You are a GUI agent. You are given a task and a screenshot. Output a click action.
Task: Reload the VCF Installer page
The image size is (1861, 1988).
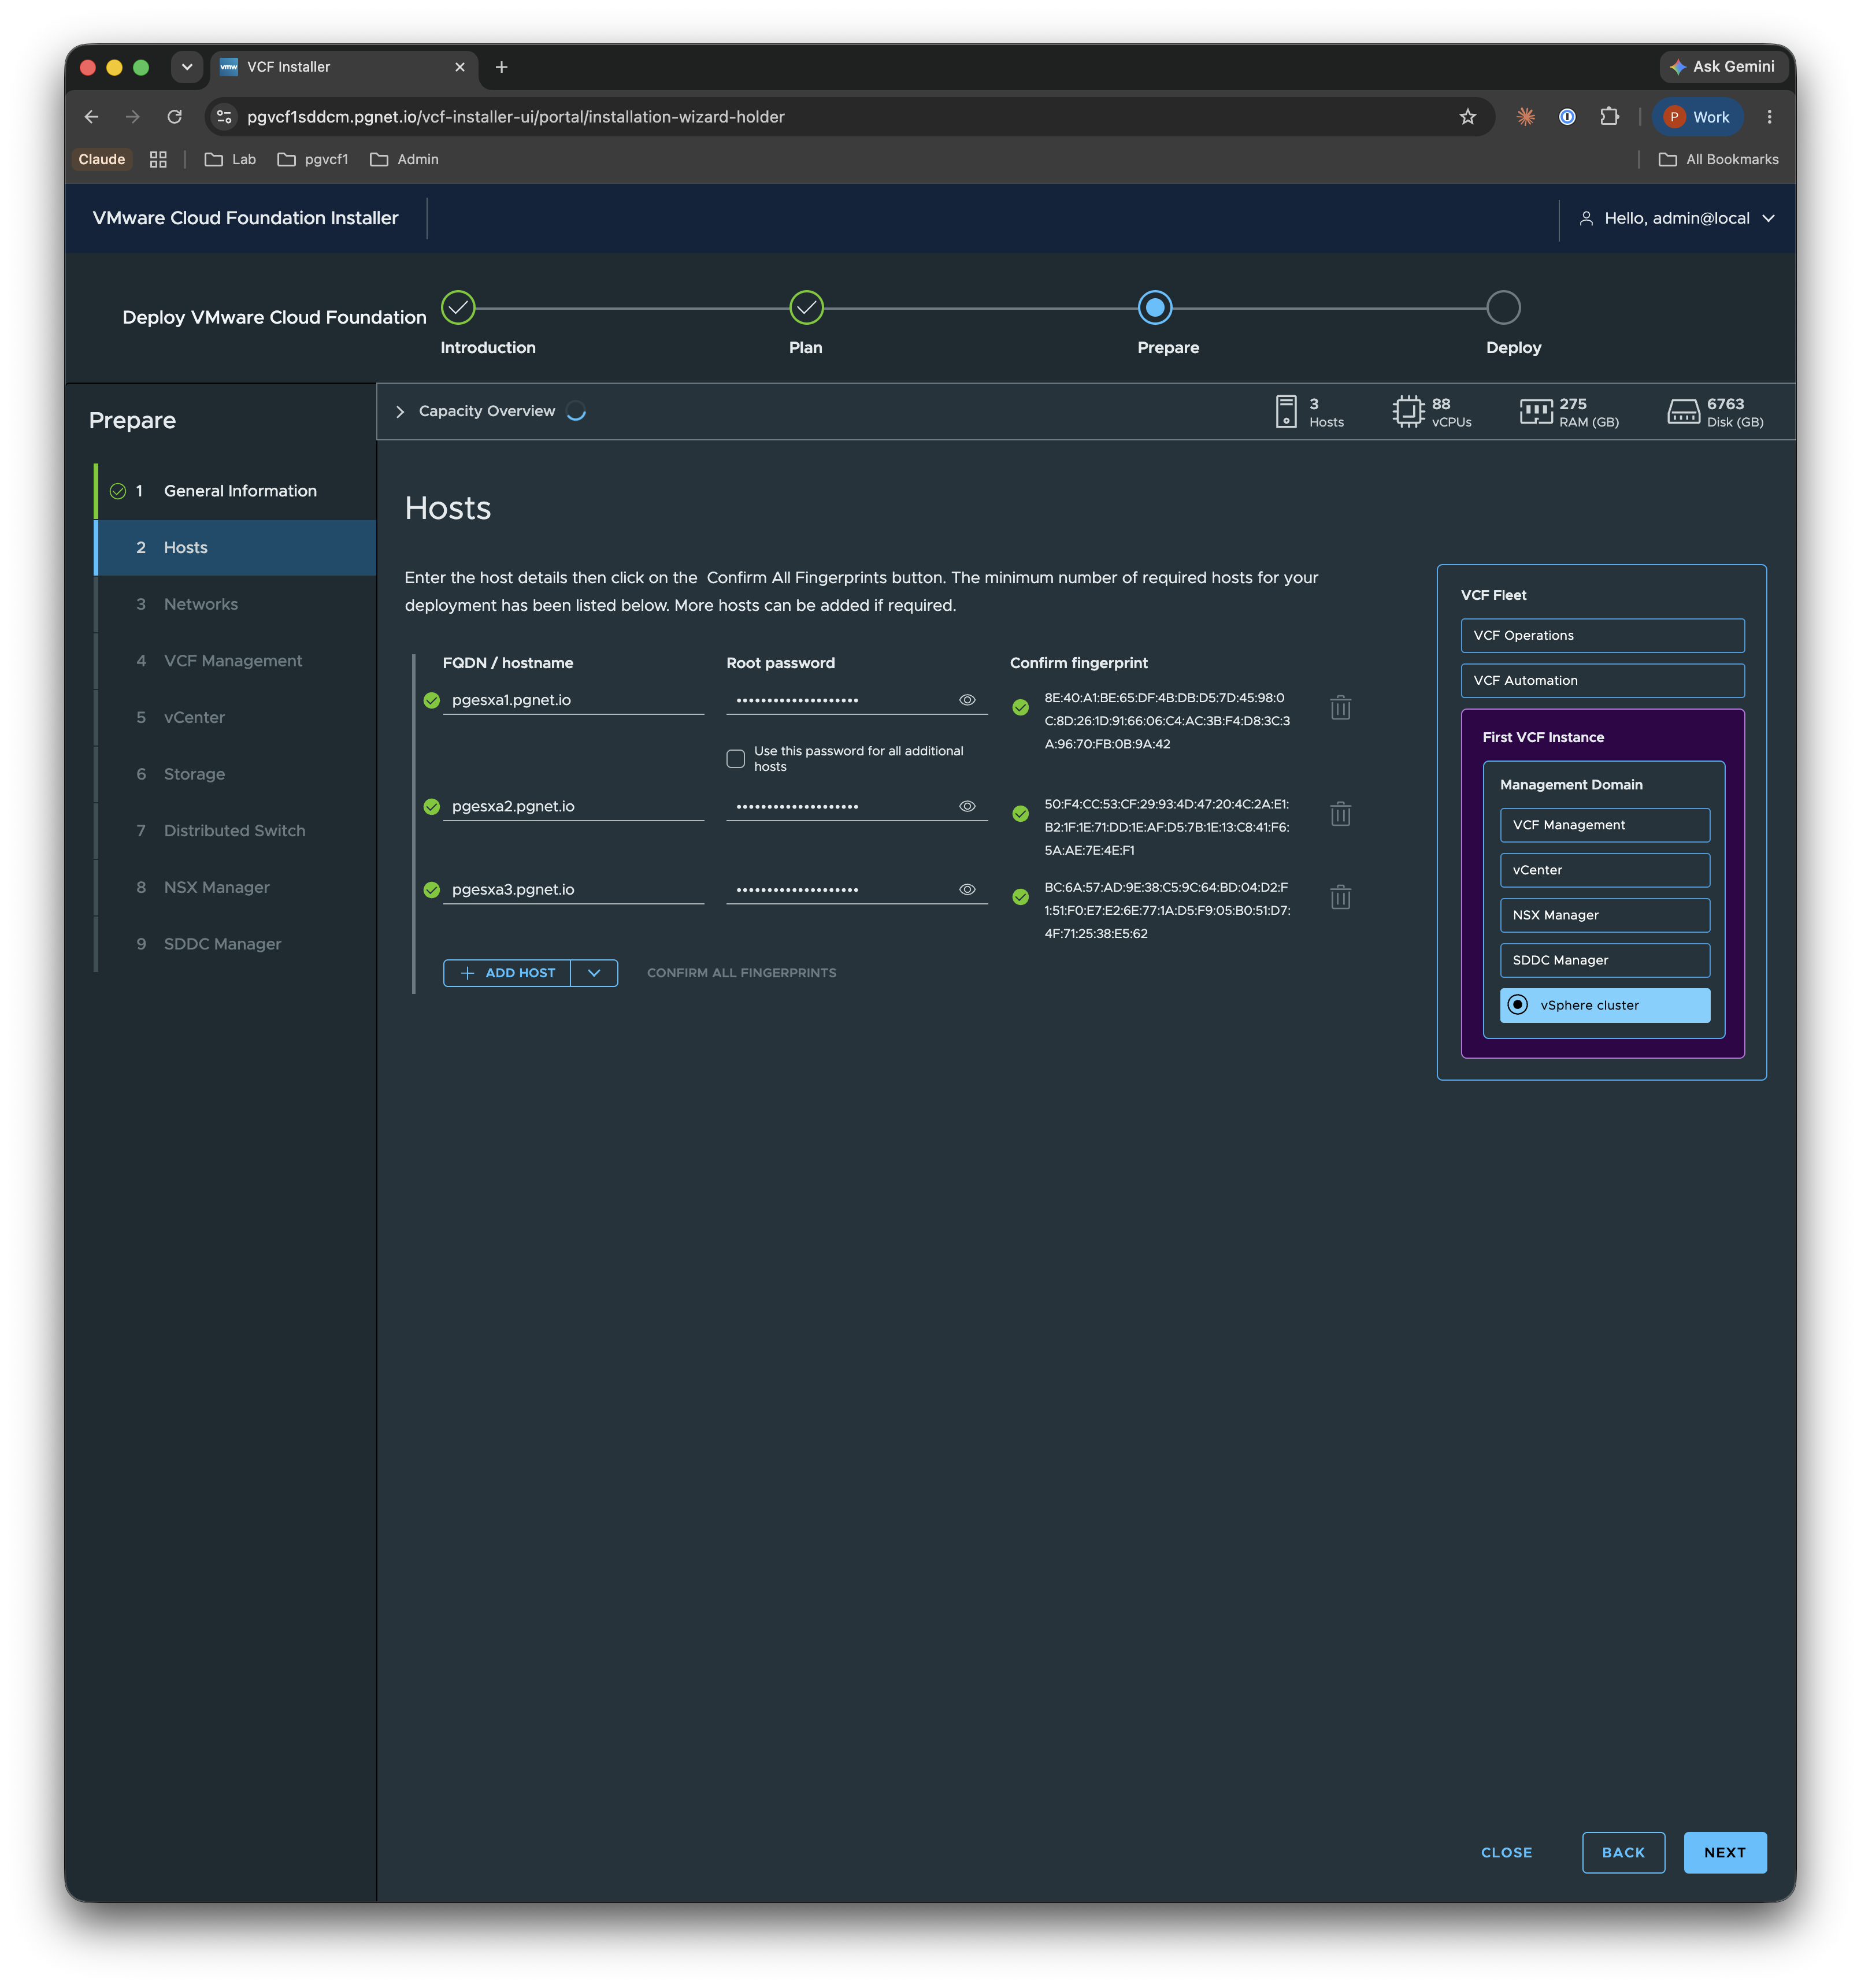tap(174, 117)
